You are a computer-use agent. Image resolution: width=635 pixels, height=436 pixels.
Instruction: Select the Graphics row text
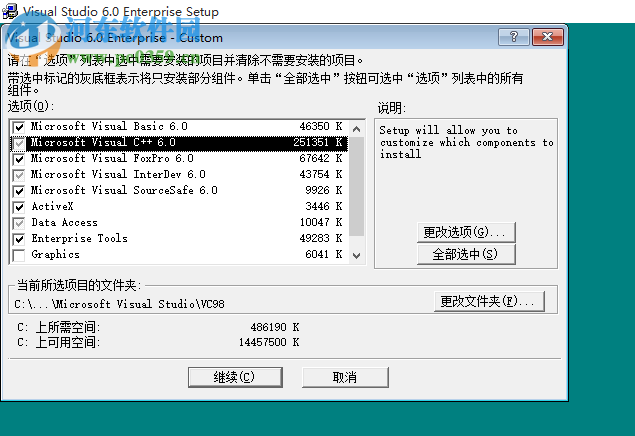55,255
